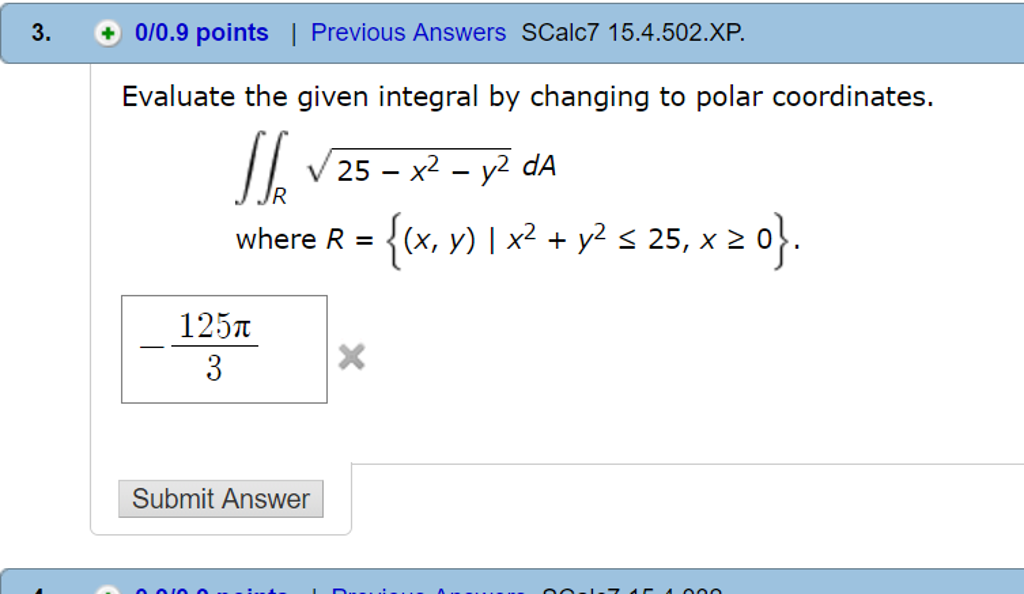Click the green plus icon for question 4
The width and height of the screenshot is (1024, 594).
pos(106,589)
